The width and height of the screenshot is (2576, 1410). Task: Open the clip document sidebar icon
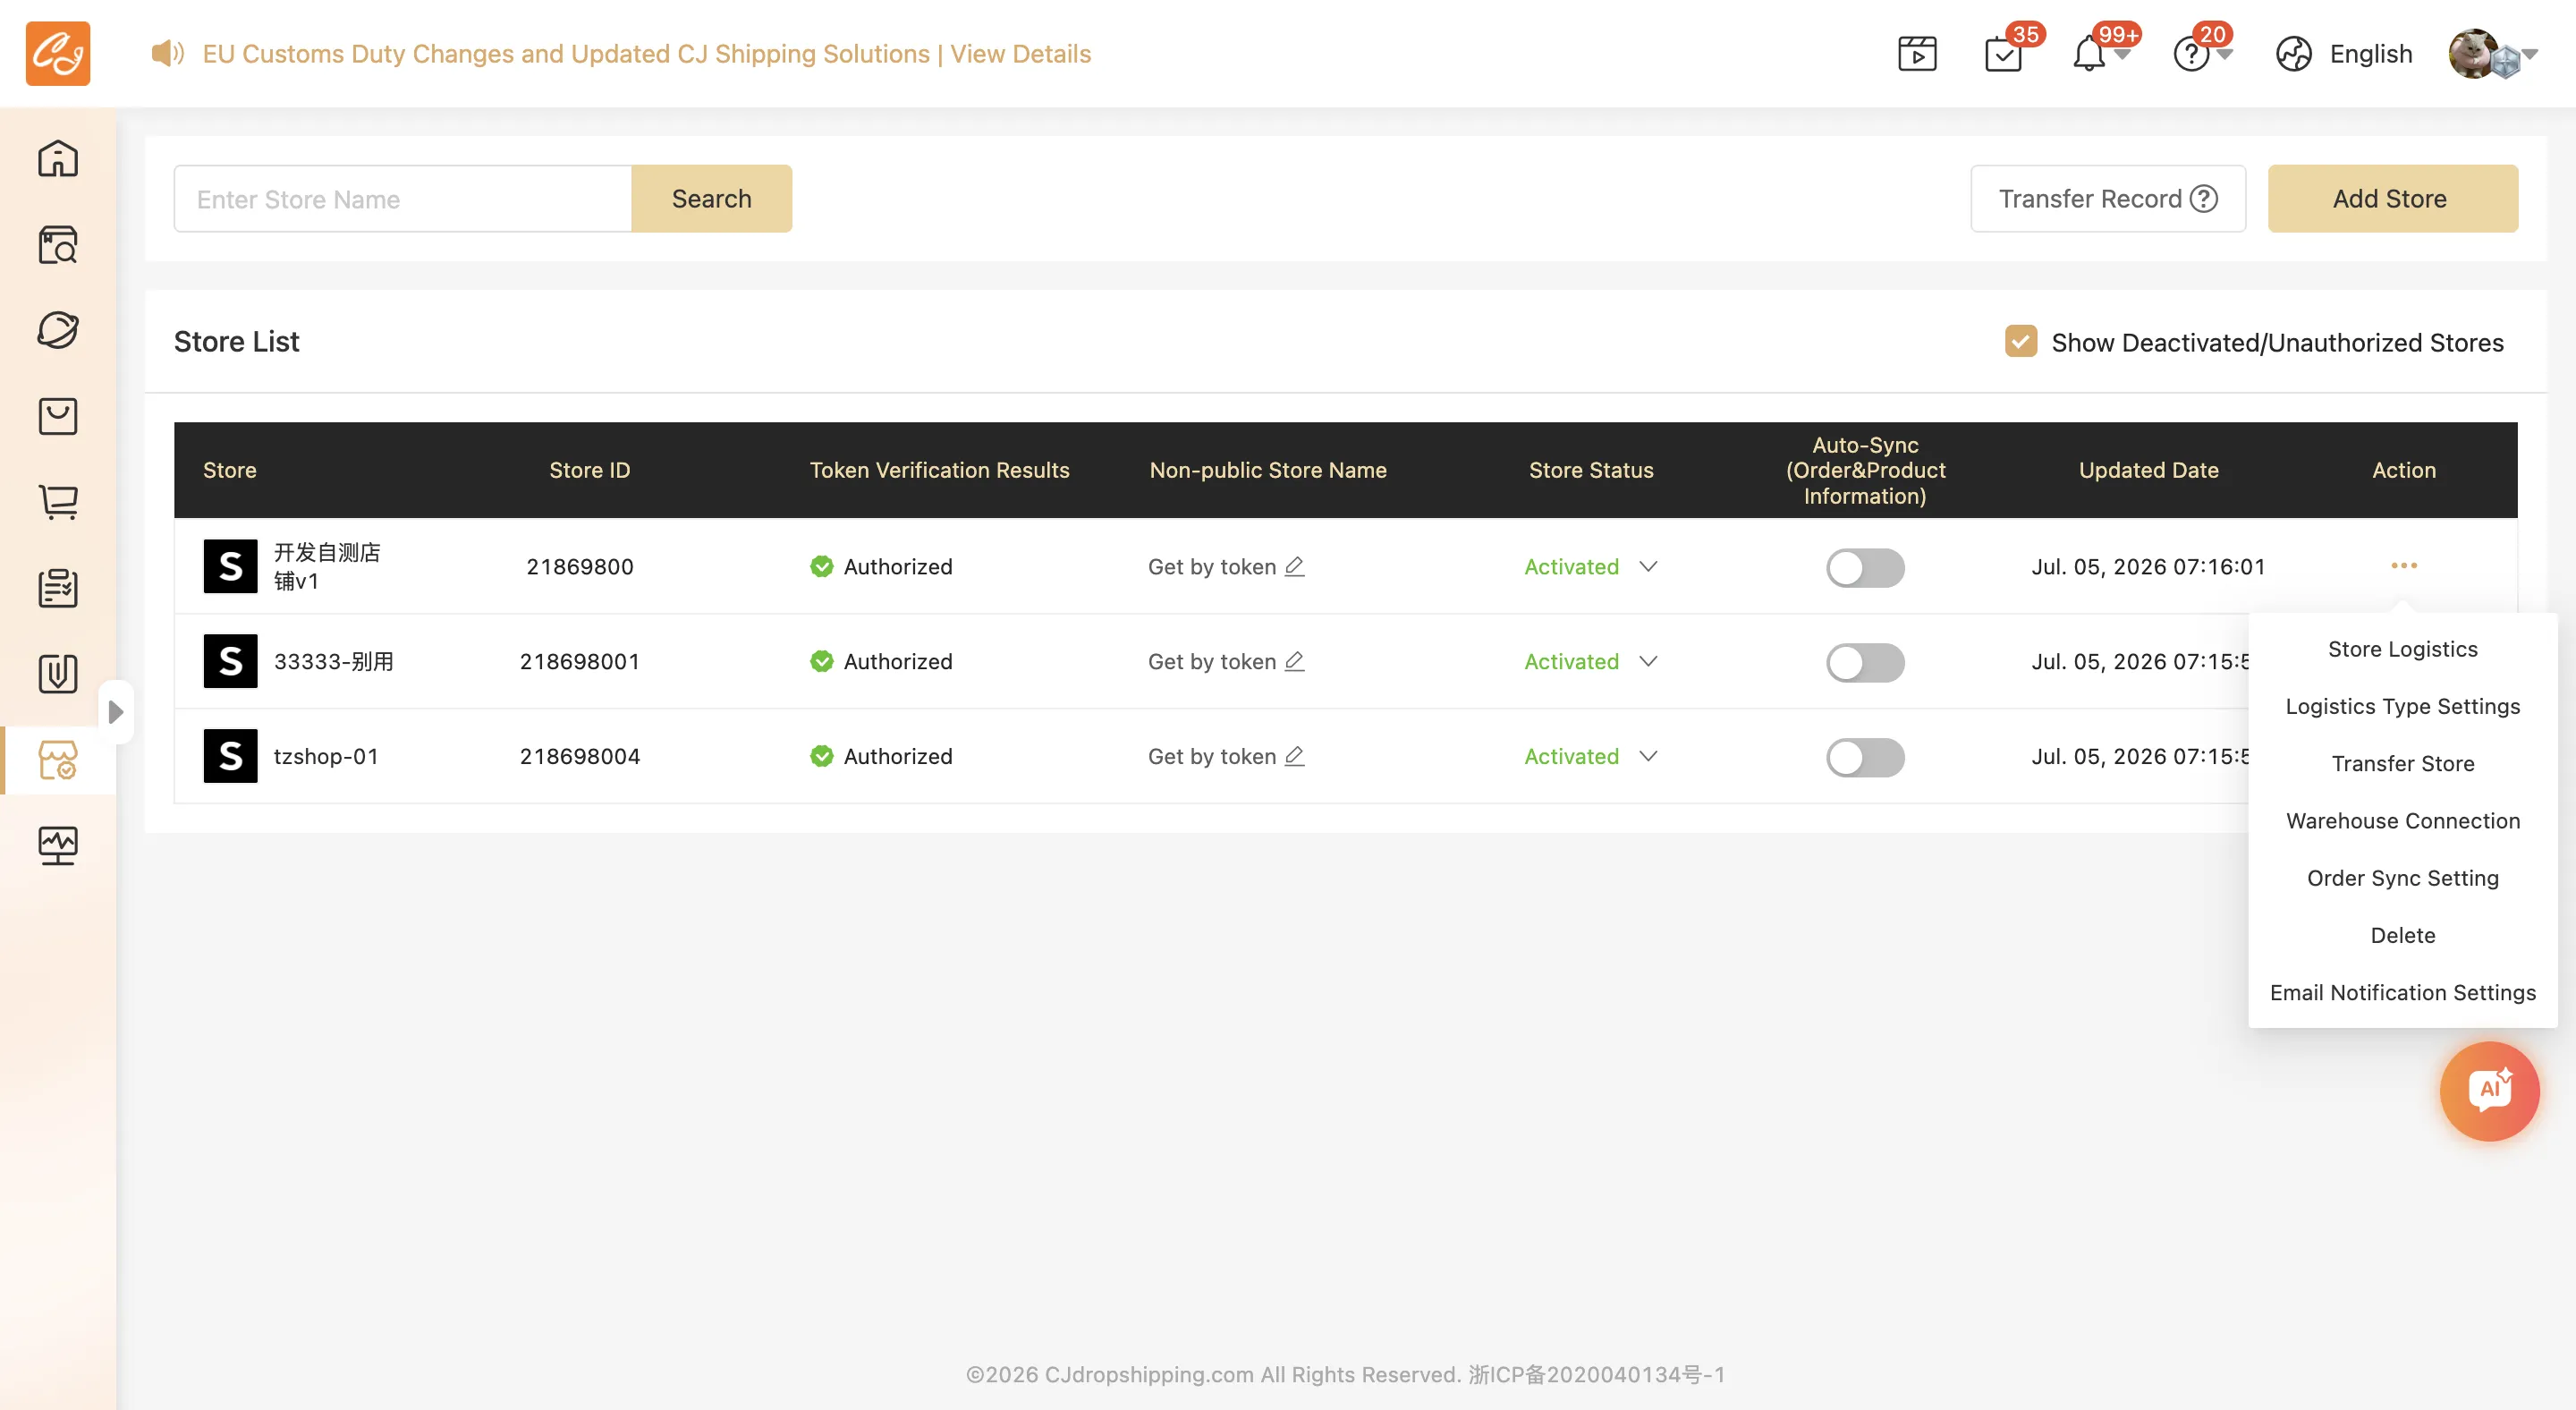tap(58, 674)
